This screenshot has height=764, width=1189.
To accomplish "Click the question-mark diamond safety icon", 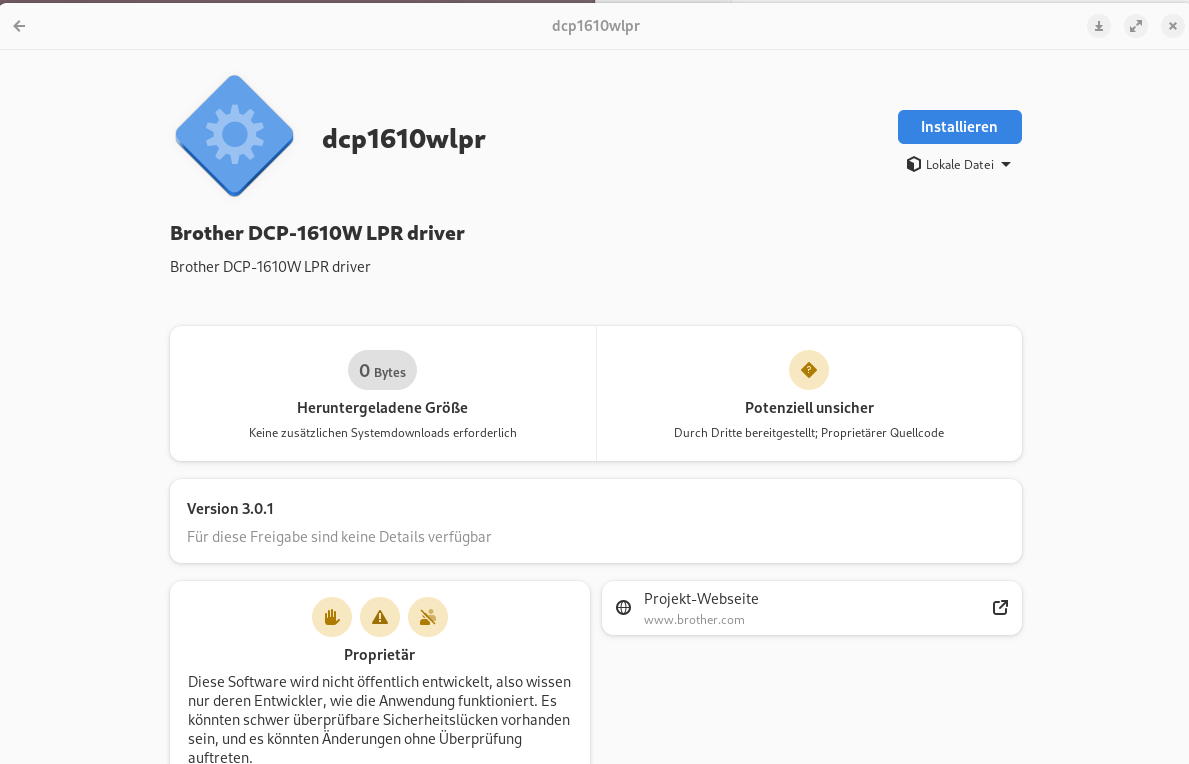I will click(809, 370).
